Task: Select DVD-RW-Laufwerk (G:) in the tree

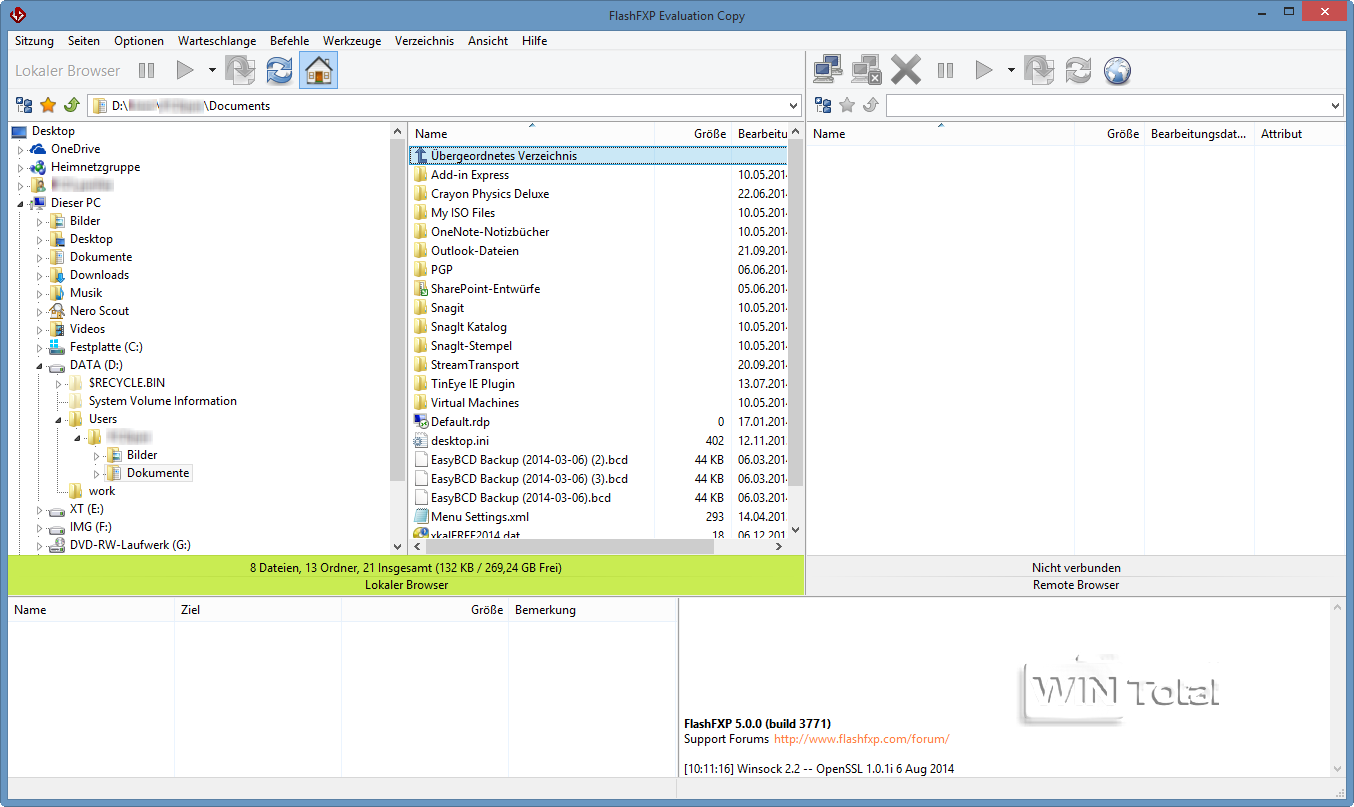Action: pyautogui.click(x=130, y=545)
